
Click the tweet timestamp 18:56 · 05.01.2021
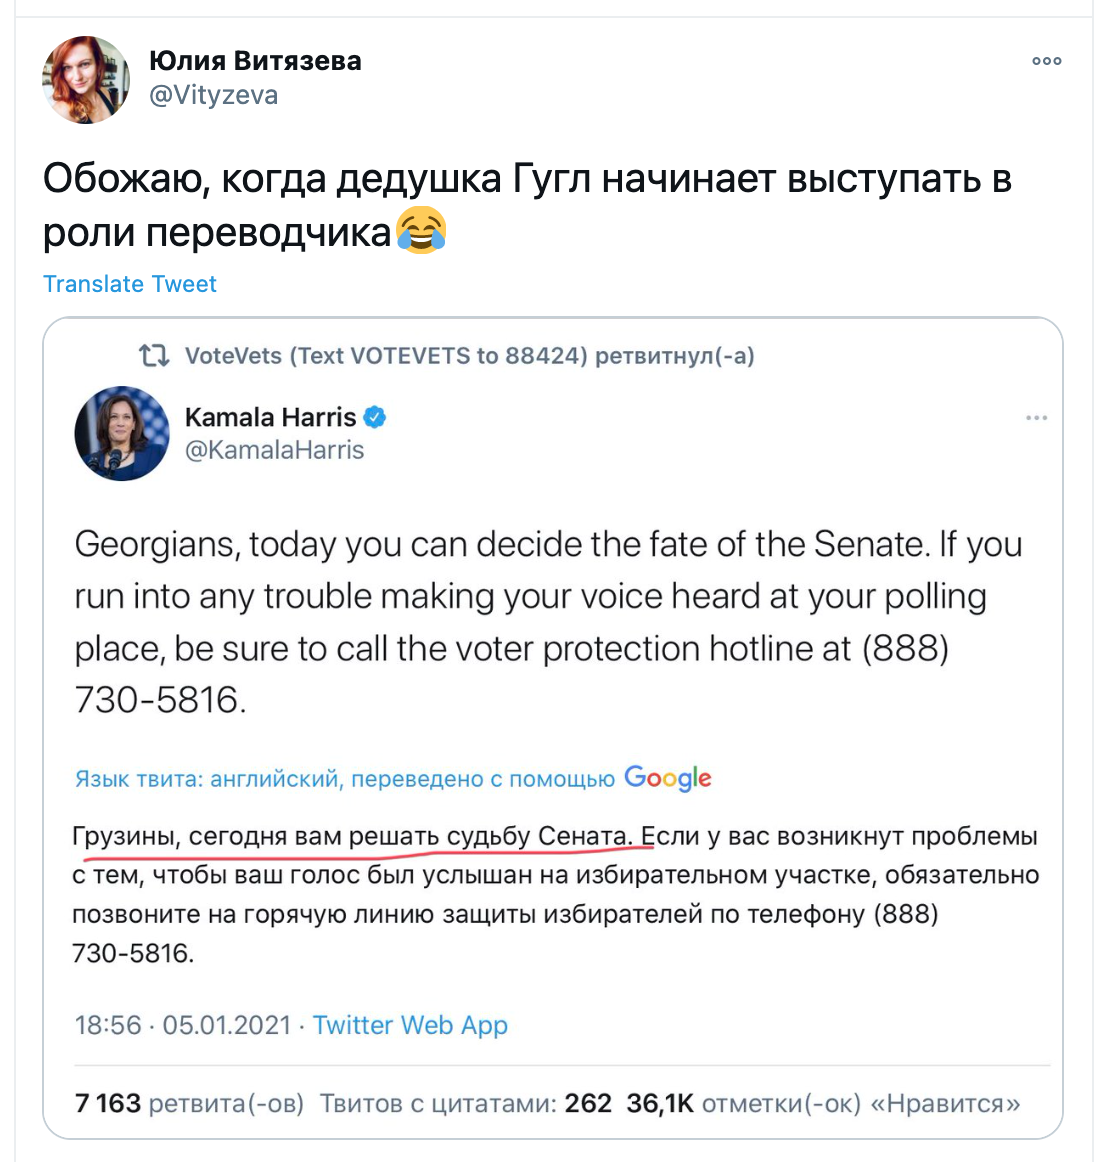tap(182, 1025)
